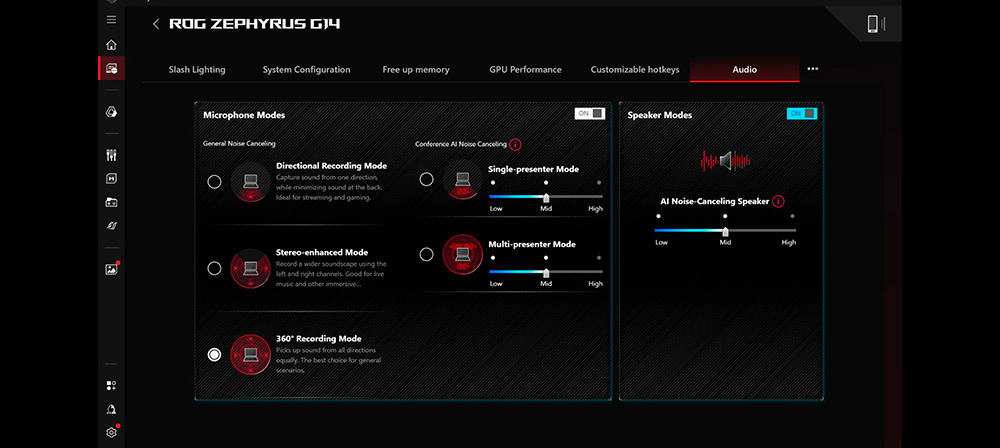Click the 360° Recording Mode title
Viewport: 1000px width, 448px height.
(319, 339)
